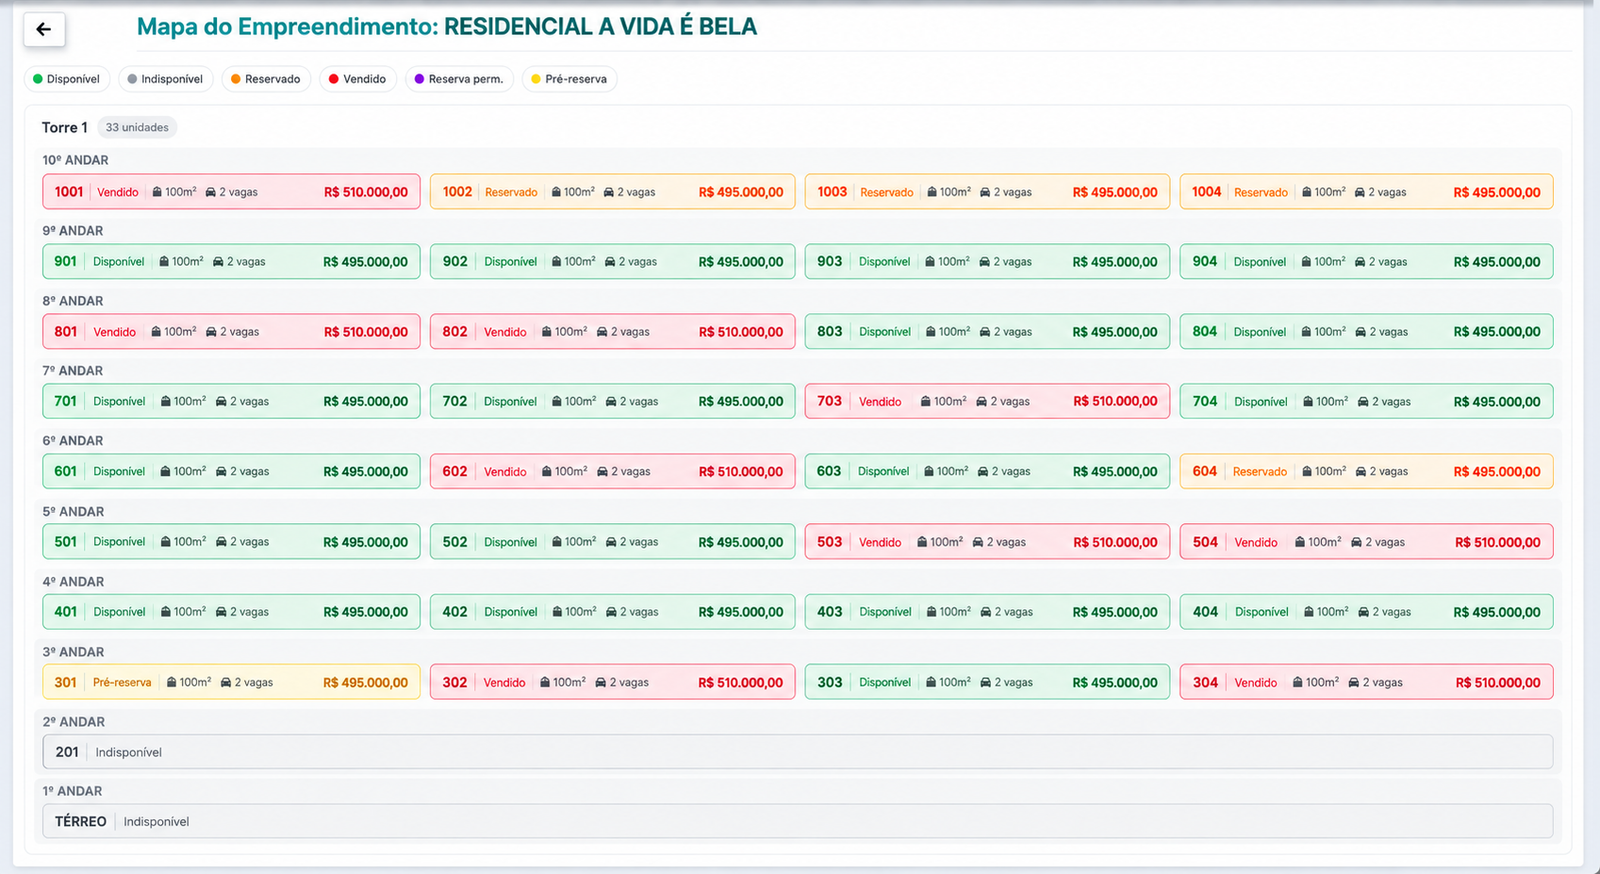Image resolution: width=1600 pixels, height=874 pixels.
Task: Select the Disponível legend chip
Action: 67,79
